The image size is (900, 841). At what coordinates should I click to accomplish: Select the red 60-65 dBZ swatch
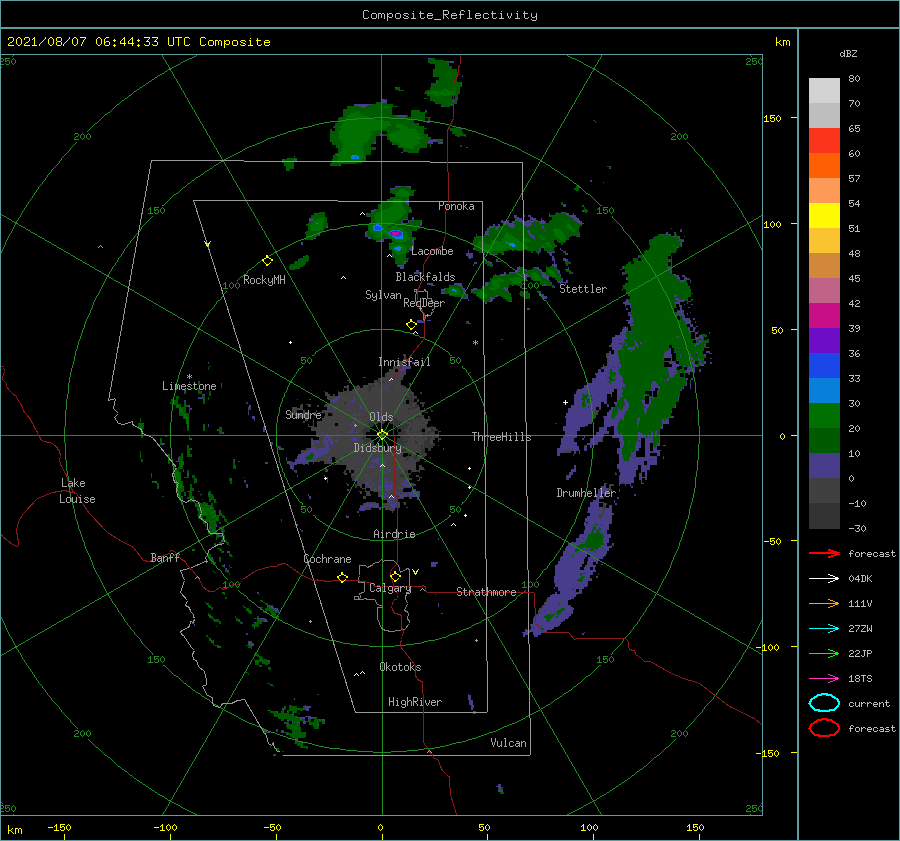(824, 141)
